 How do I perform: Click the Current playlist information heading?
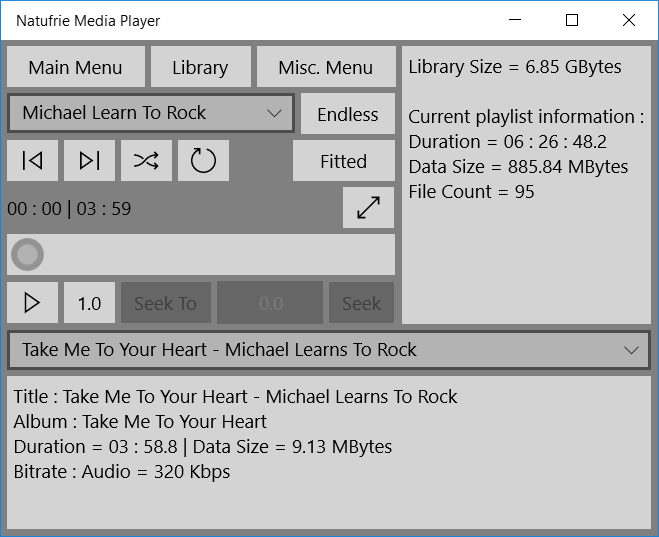(526, 117)
